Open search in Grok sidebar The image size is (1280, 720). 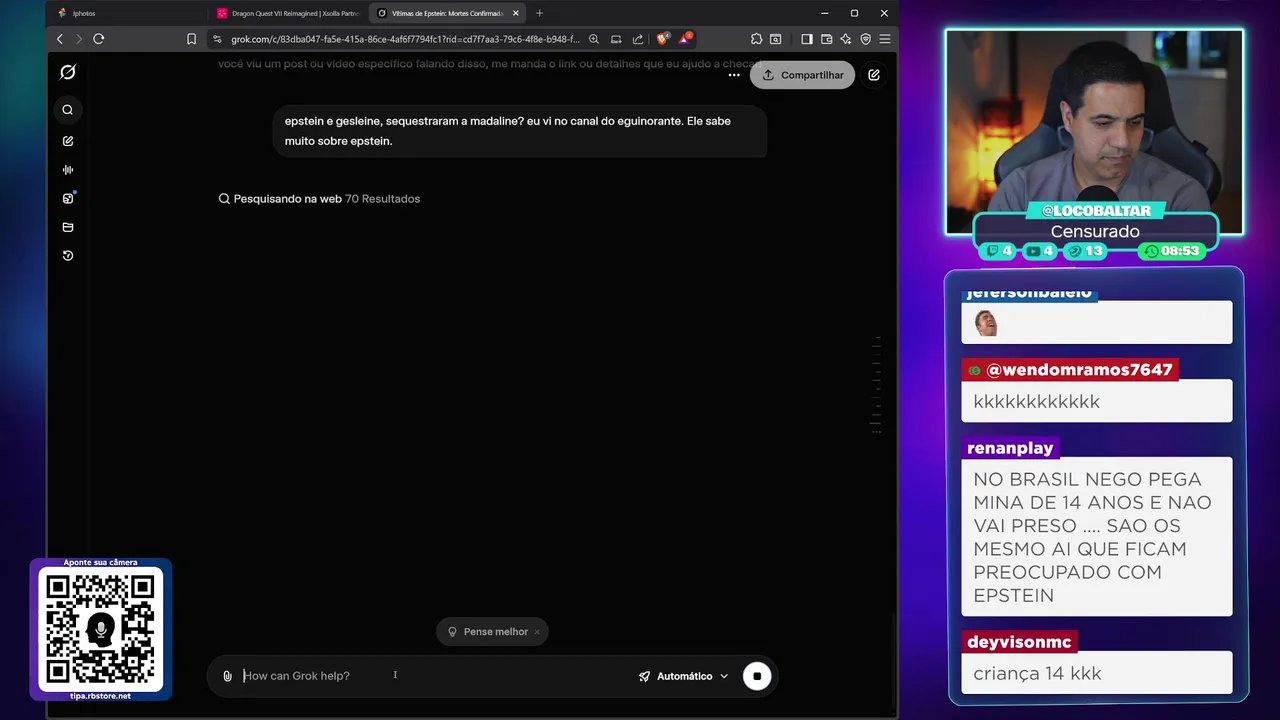click(x=68, y=110)
